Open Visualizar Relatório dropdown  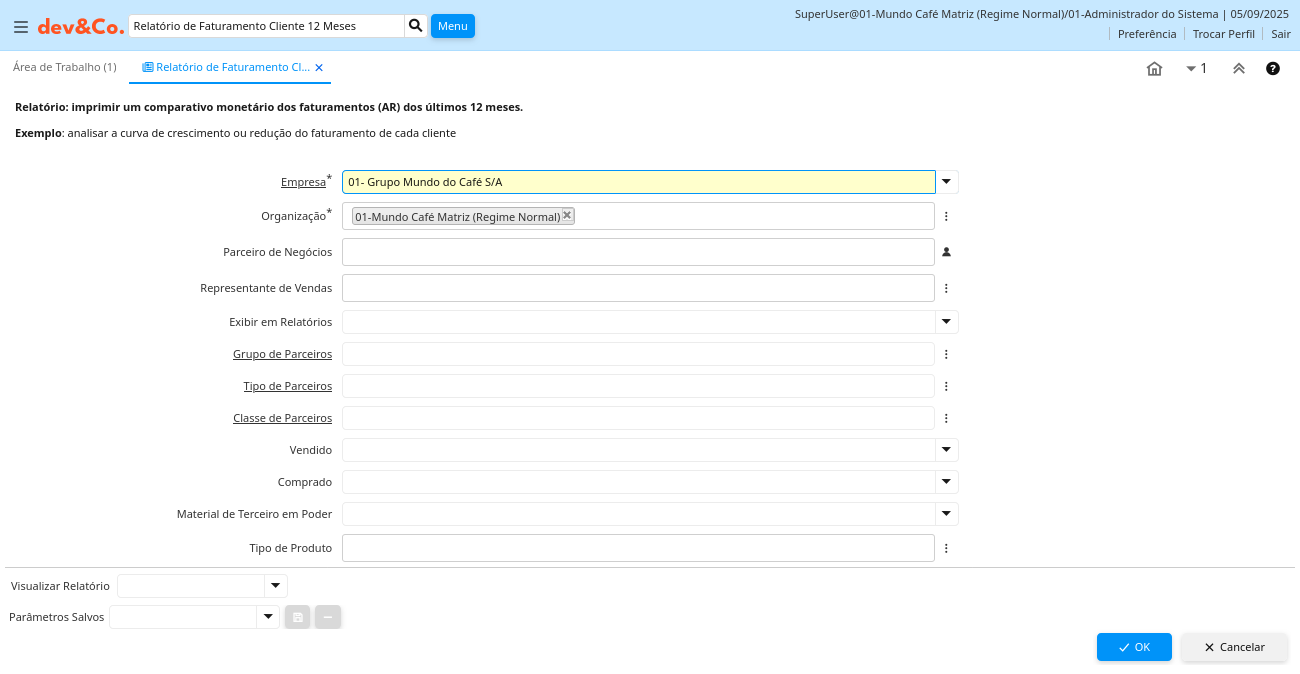point(275,586)
